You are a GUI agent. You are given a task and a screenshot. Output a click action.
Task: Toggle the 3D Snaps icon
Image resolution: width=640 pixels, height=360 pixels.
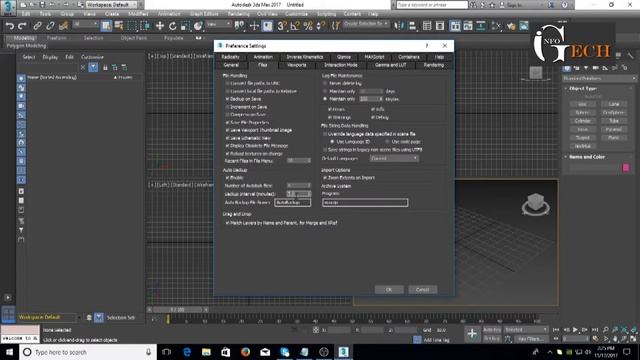[282, 26]
